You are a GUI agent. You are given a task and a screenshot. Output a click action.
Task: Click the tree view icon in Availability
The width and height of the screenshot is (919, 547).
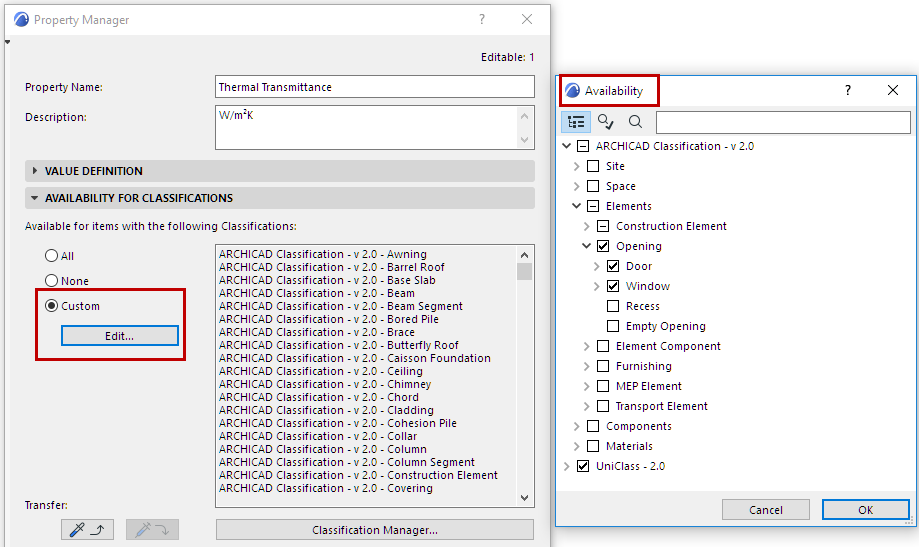[x=576, y=122]
